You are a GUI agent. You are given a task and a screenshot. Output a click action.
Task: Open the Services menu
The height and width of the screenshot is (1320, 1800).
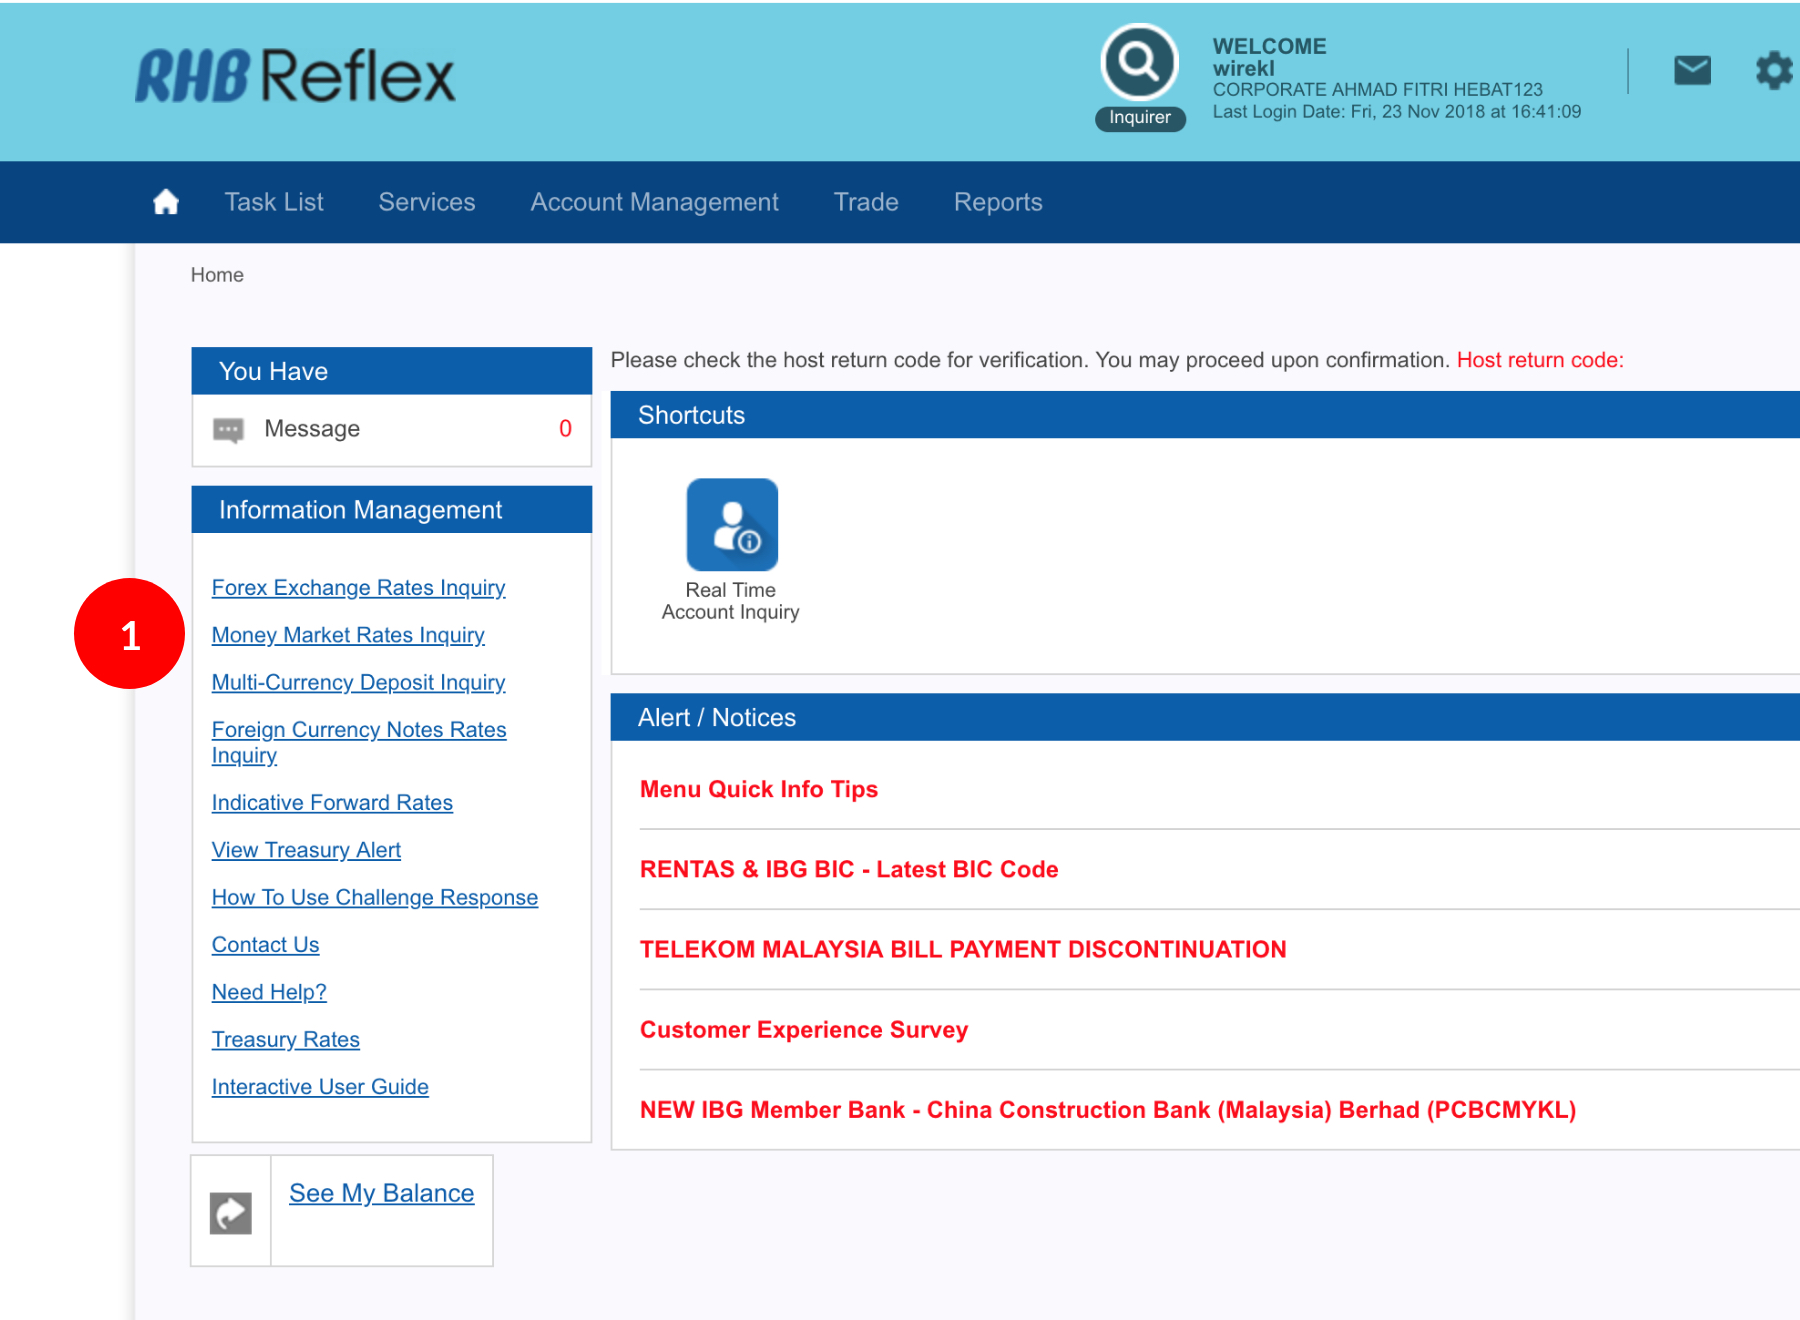427,202
